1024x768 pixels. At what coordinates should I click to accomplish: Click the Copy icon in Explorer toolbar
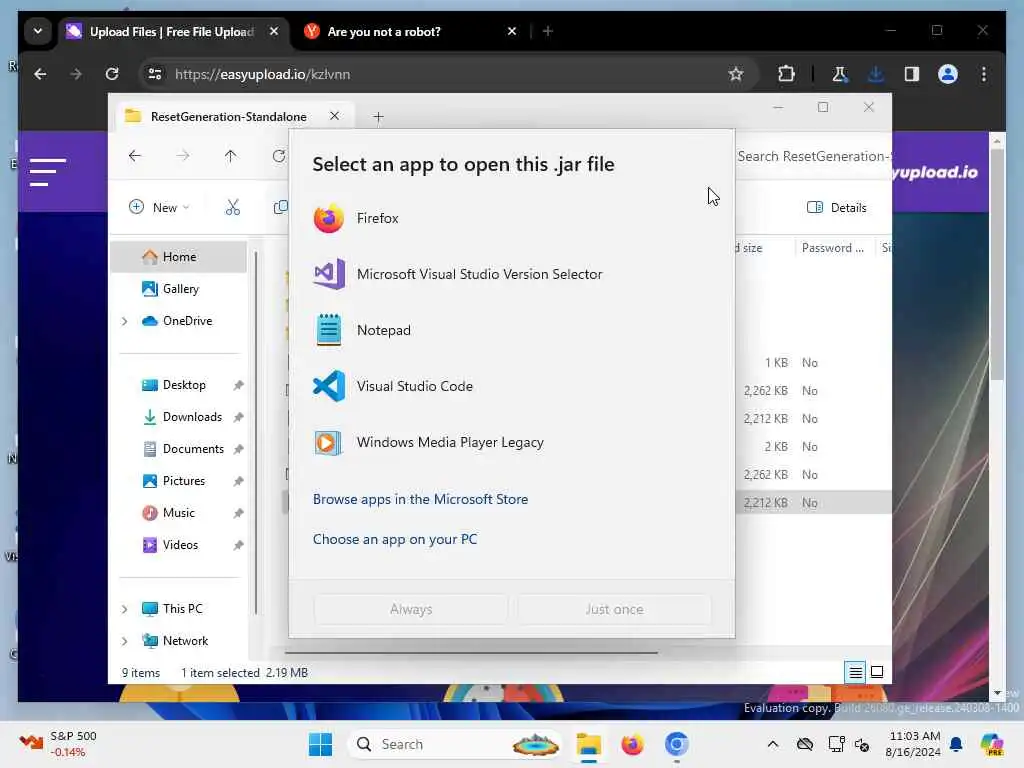click(280, 208)
